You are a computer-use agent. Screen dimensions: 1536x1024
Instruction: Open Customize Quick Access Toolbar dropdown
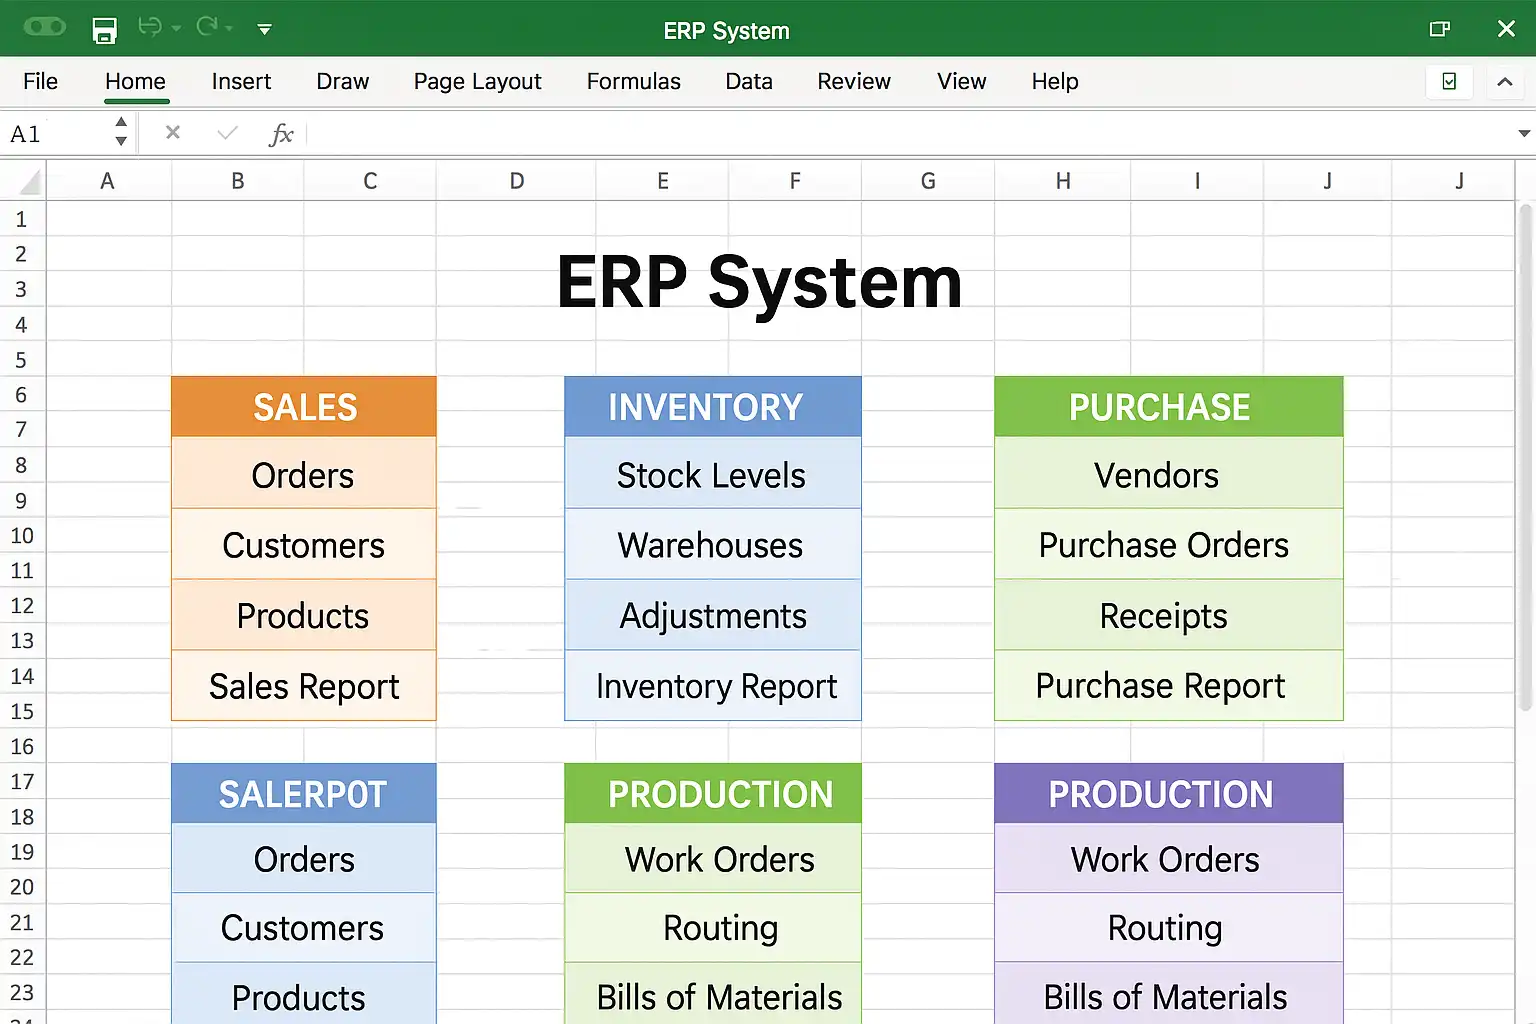[264, 29]
